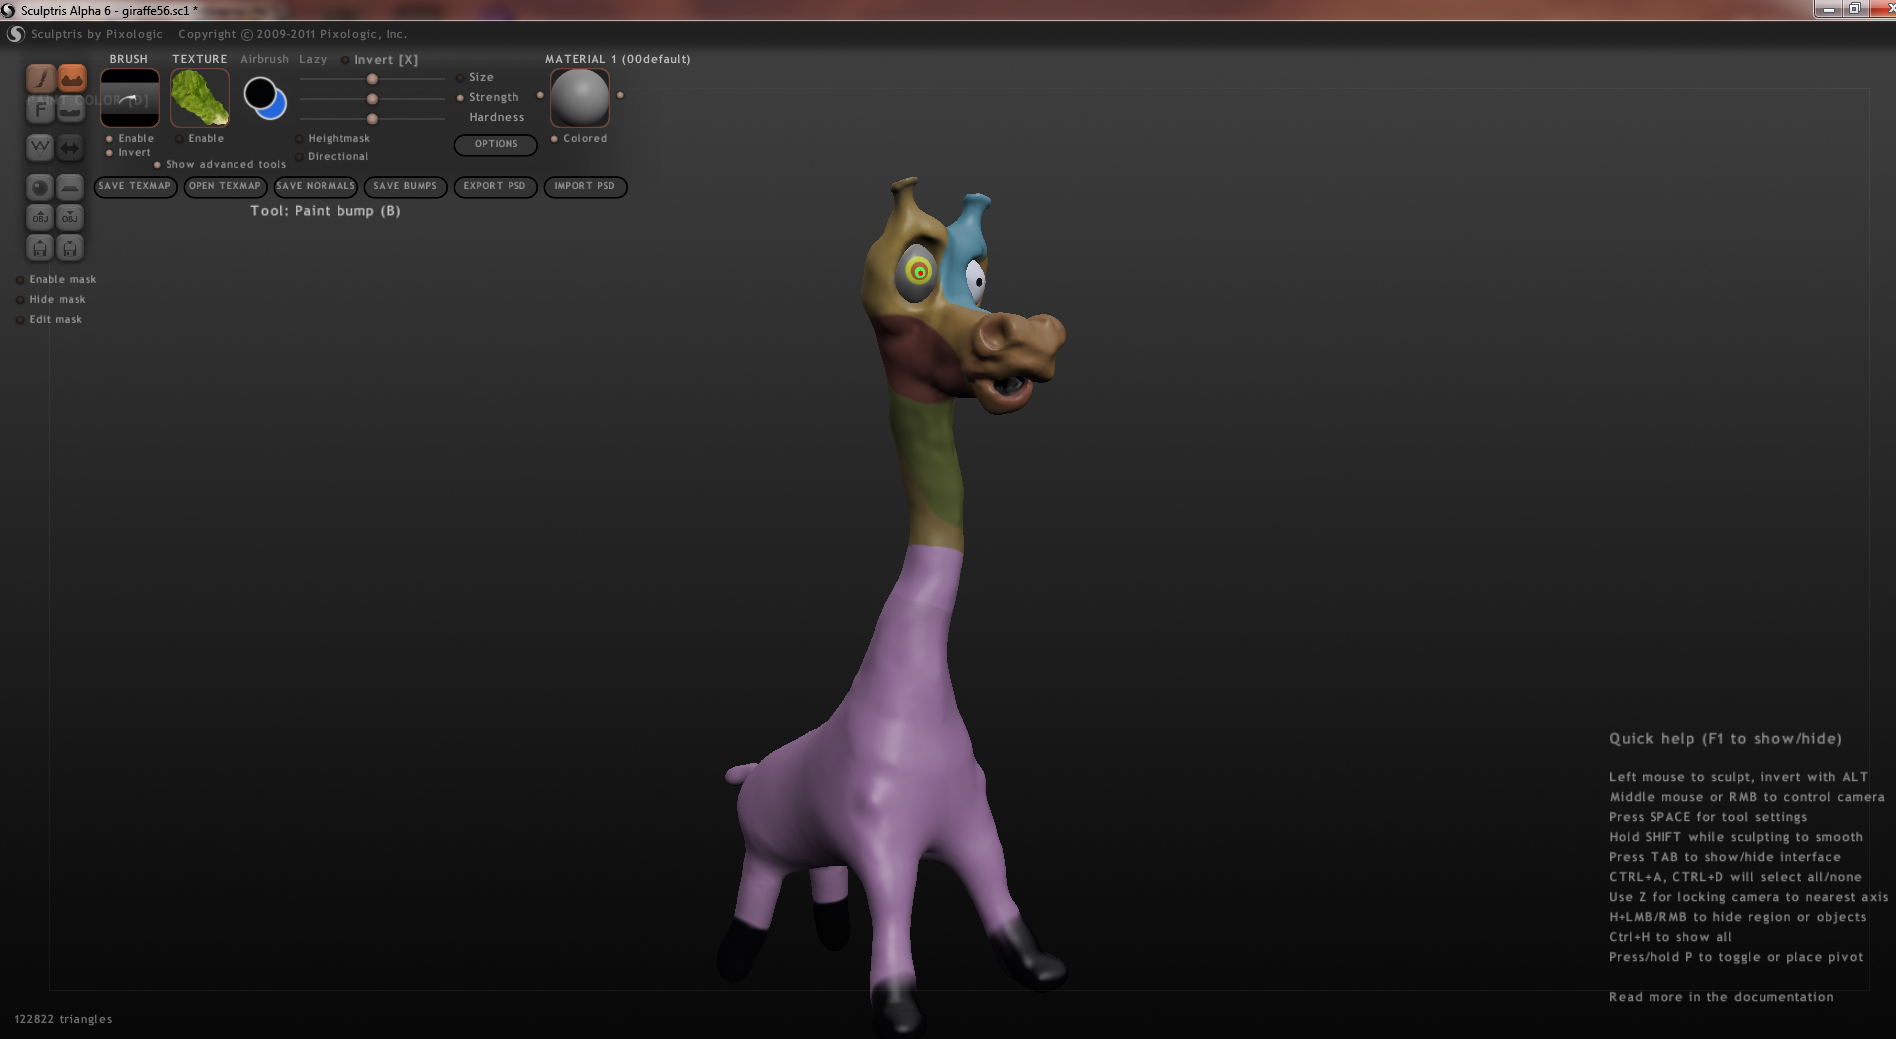Open the OPTIONS button
Screen dimensions: 1896x1039
tap(496, 145)
